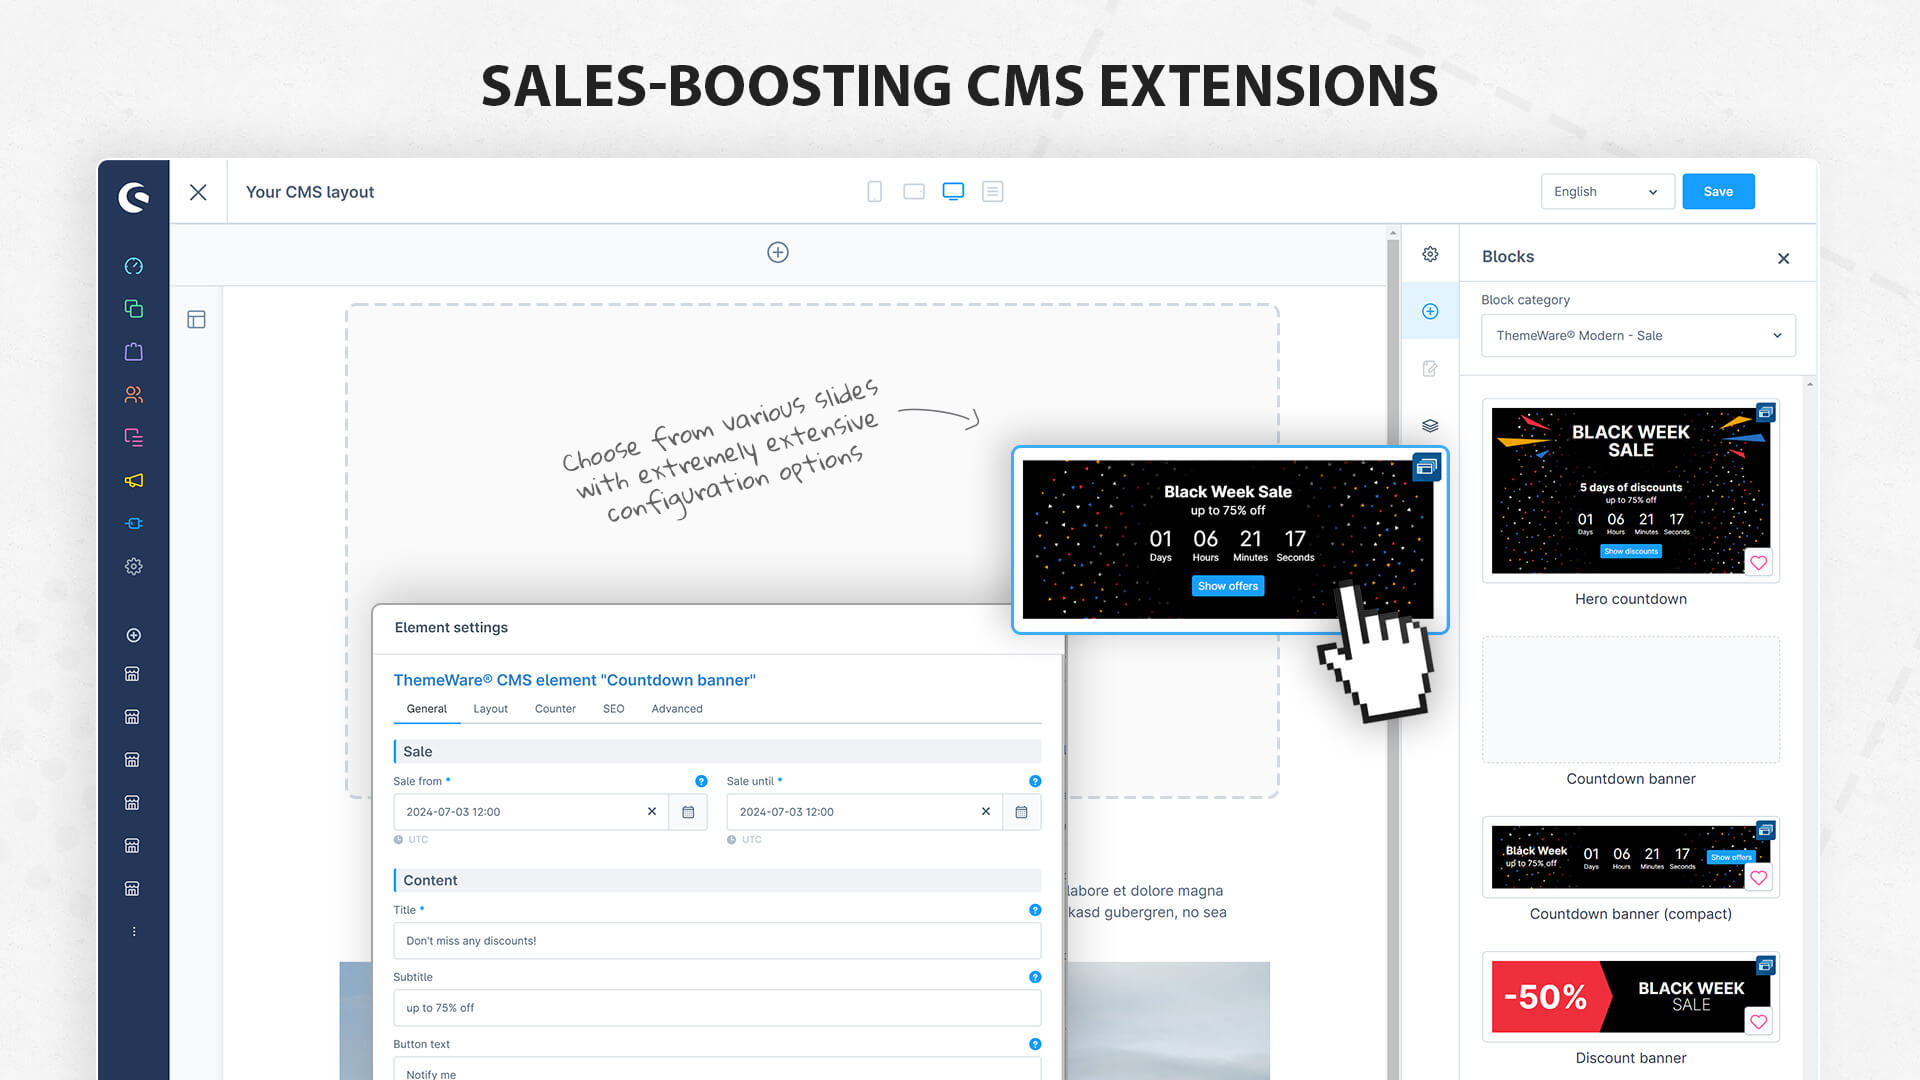Click the Save button in top right
1920x1080 pixels.
pyautogui.click(x=1717, y=191)
